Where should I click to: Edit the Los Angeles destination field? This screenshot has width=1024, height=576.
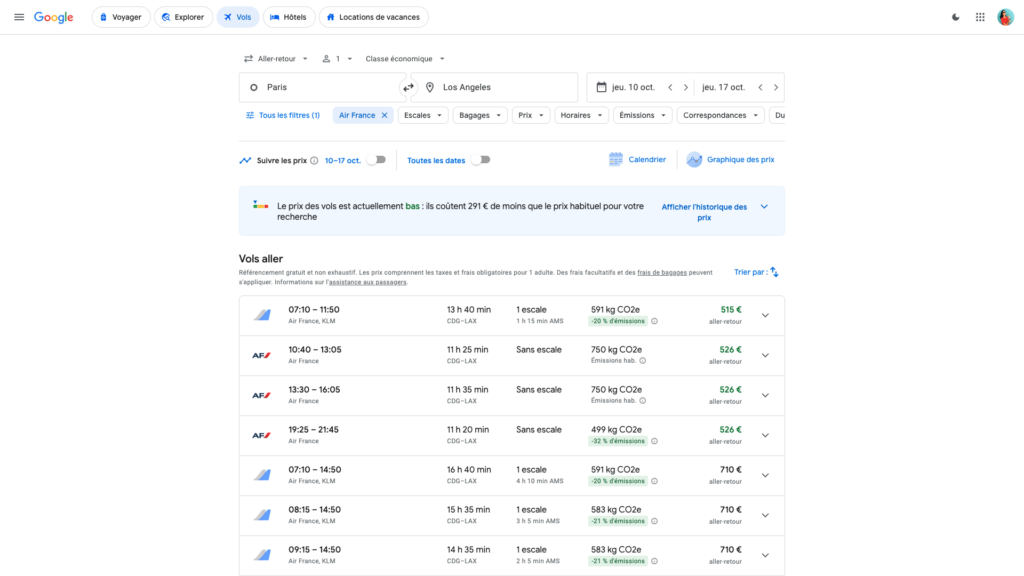(x=494, y=88)
